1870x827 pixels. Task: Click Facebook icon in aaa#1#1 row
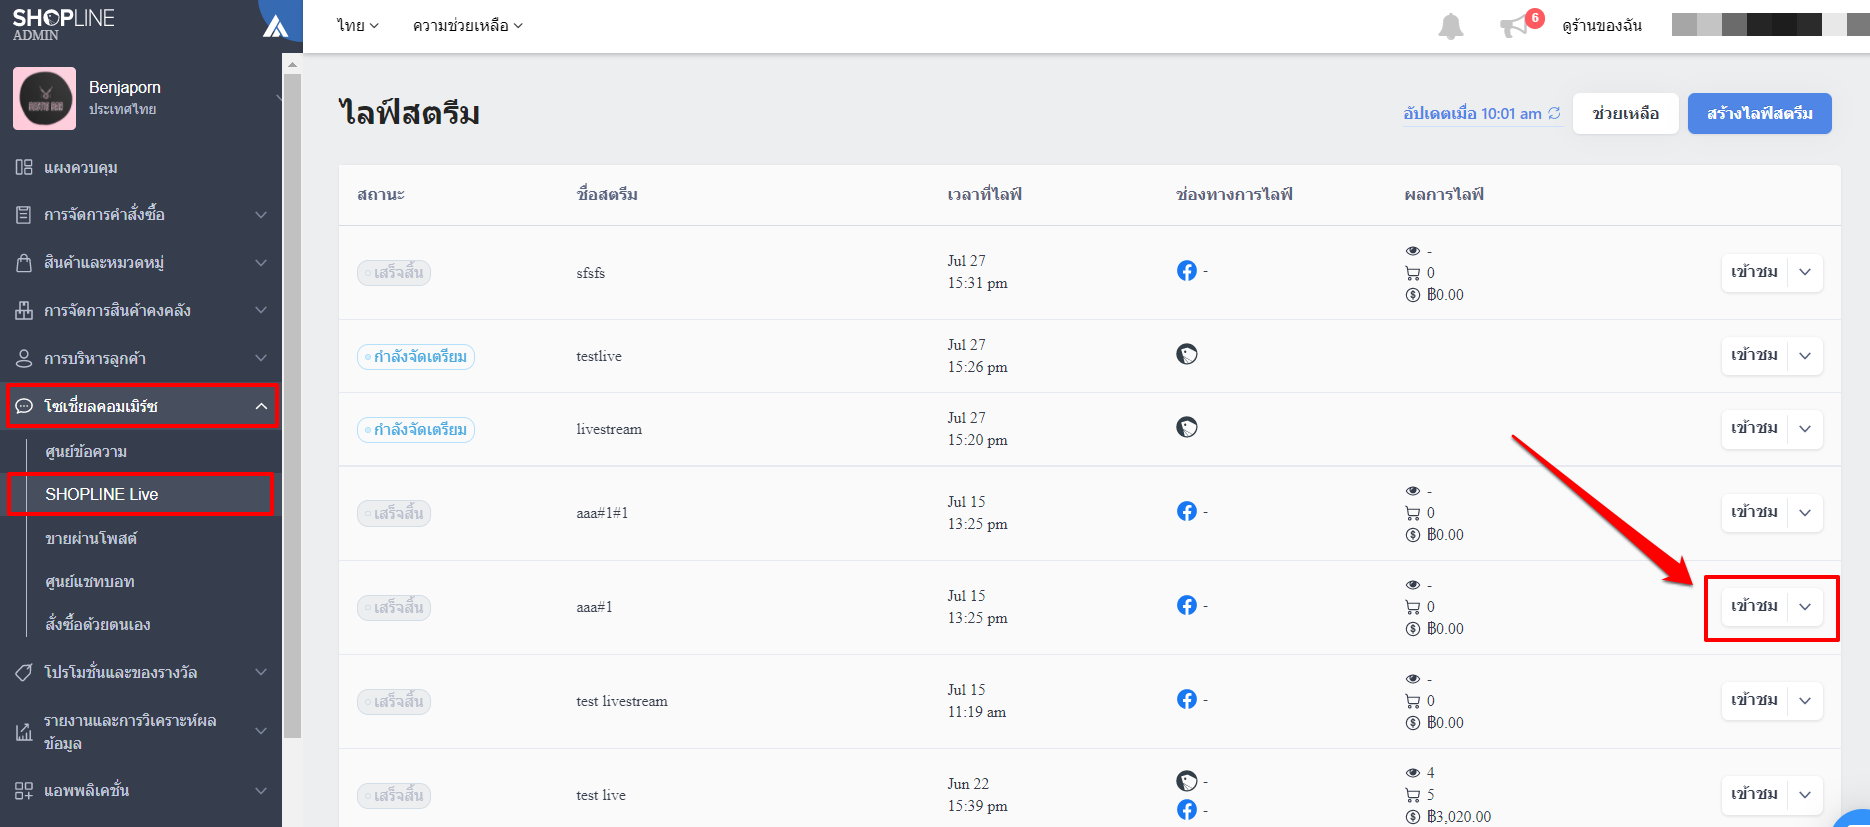pyautogui.click(x=1187, y=511)
